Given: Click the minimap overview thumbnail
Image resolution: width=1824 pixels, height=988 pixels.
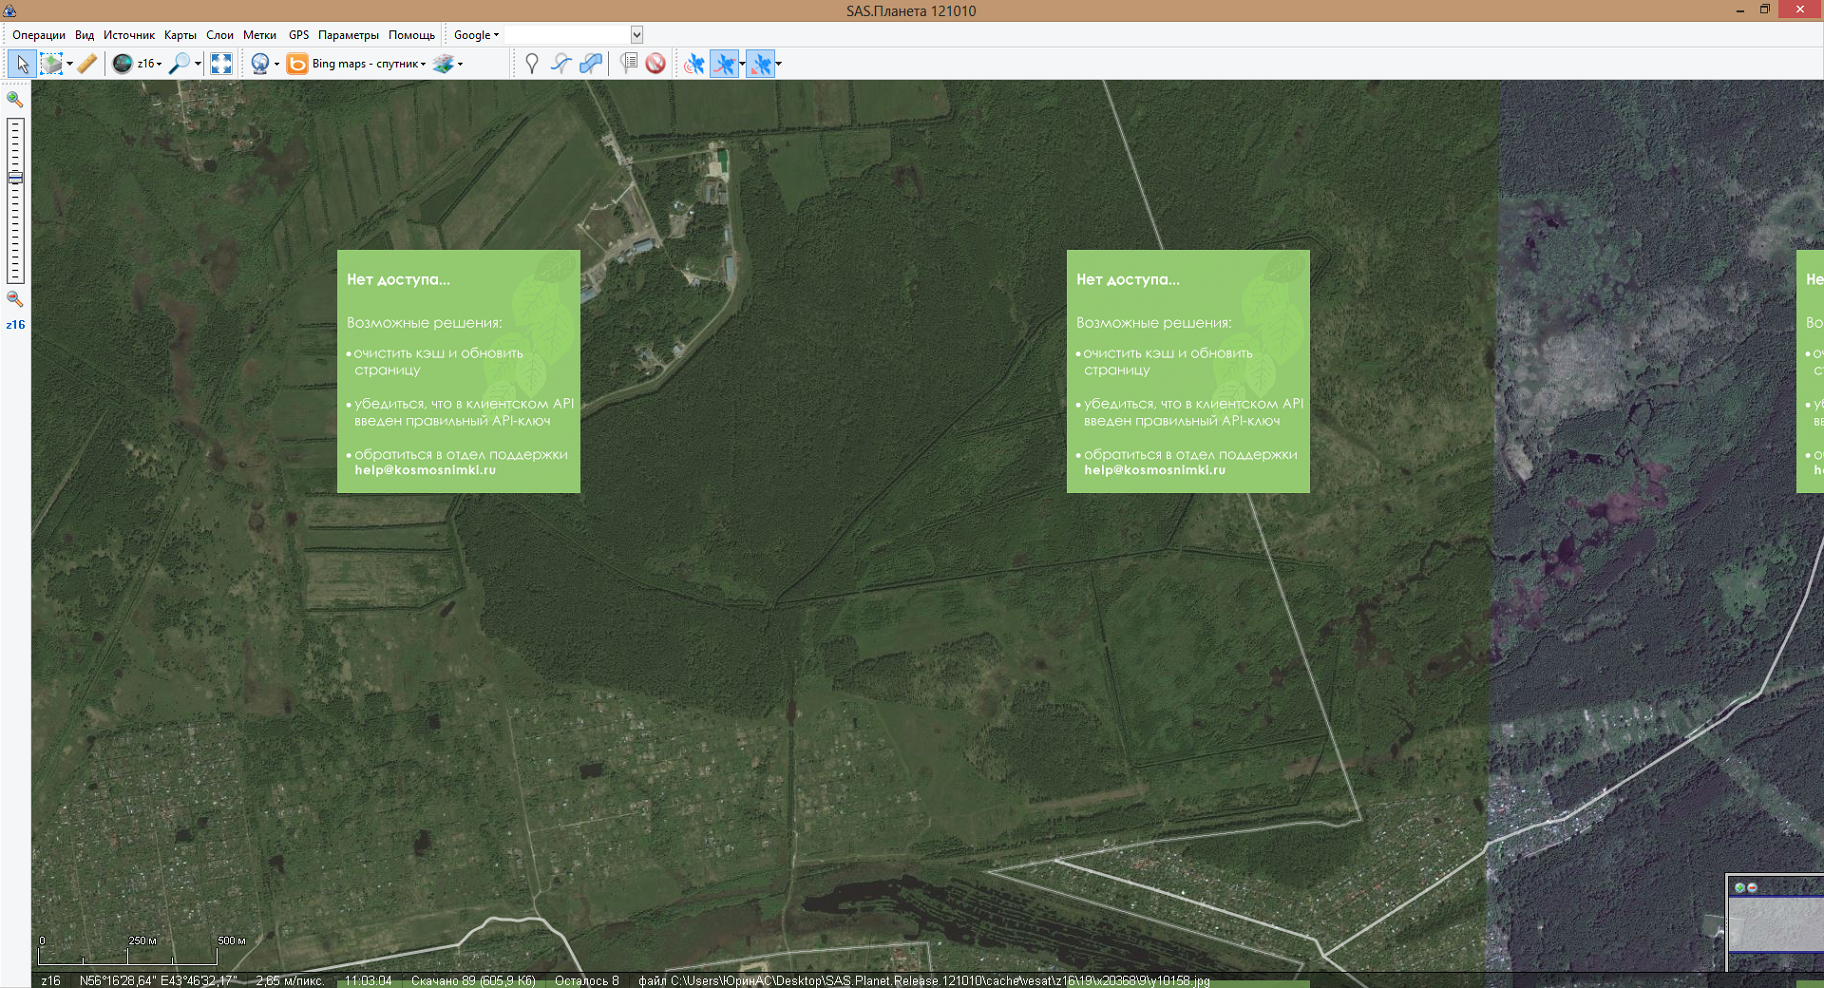Looking at the screenshot, I should click(1777, 924).
